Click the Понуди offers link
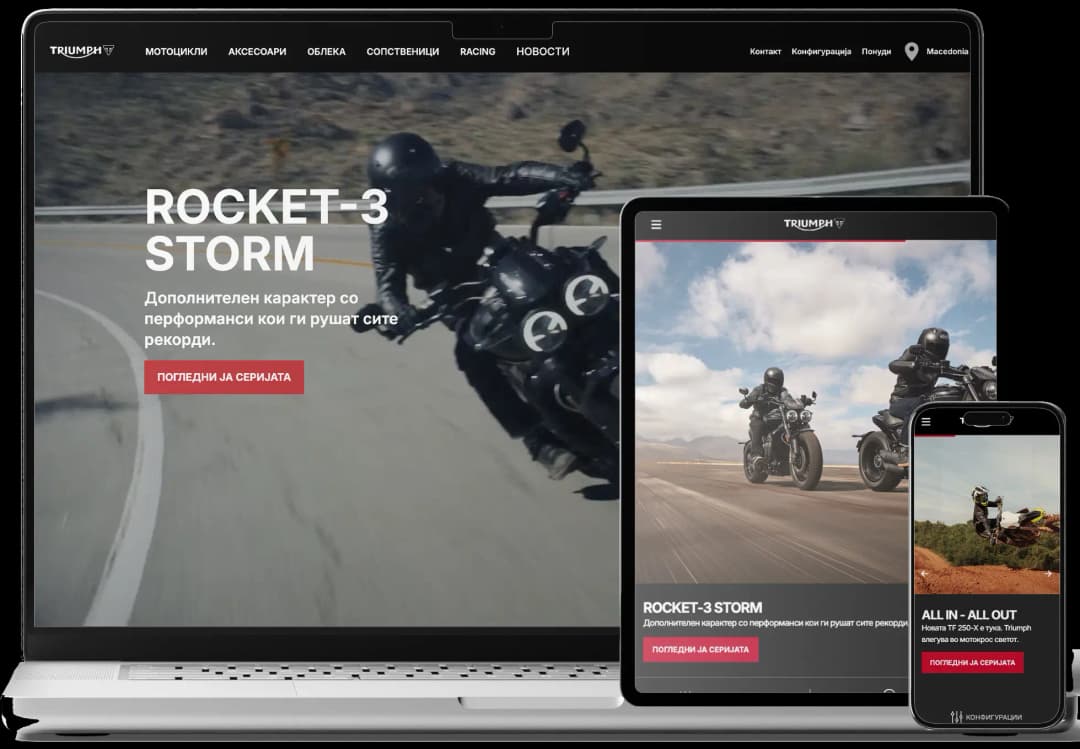 coord(877,51)
